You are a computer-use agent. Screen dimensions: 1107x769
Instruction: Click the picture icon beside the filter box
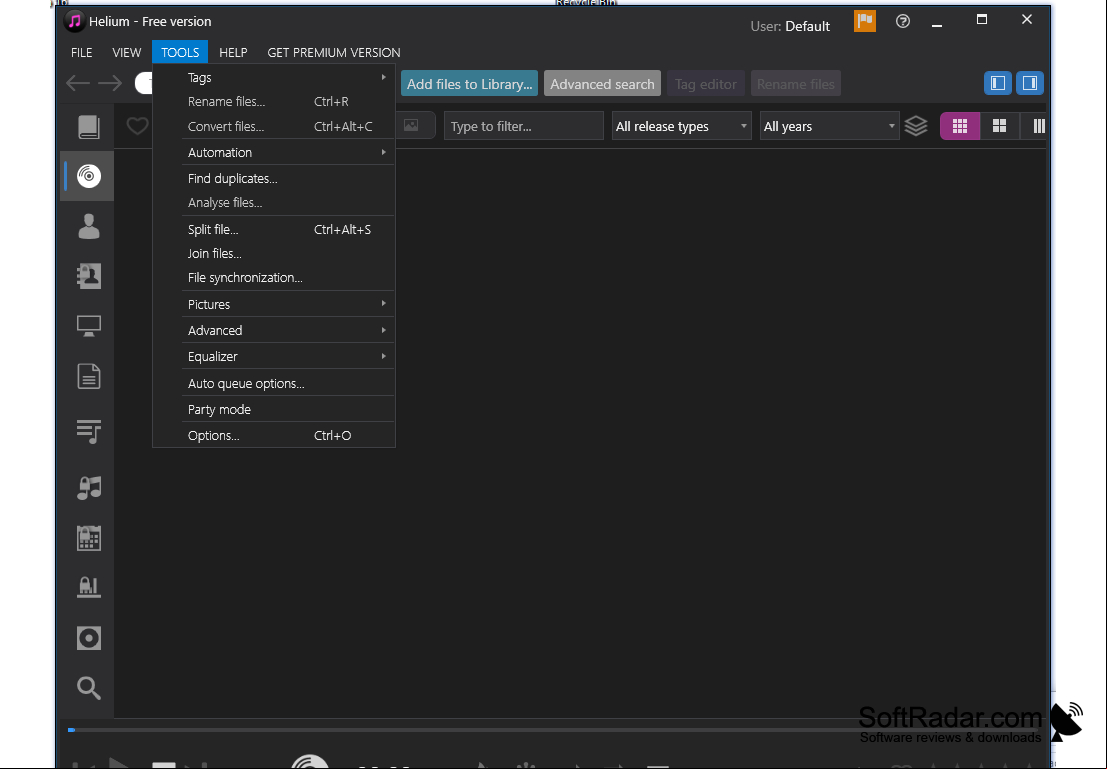coord(411,126)
